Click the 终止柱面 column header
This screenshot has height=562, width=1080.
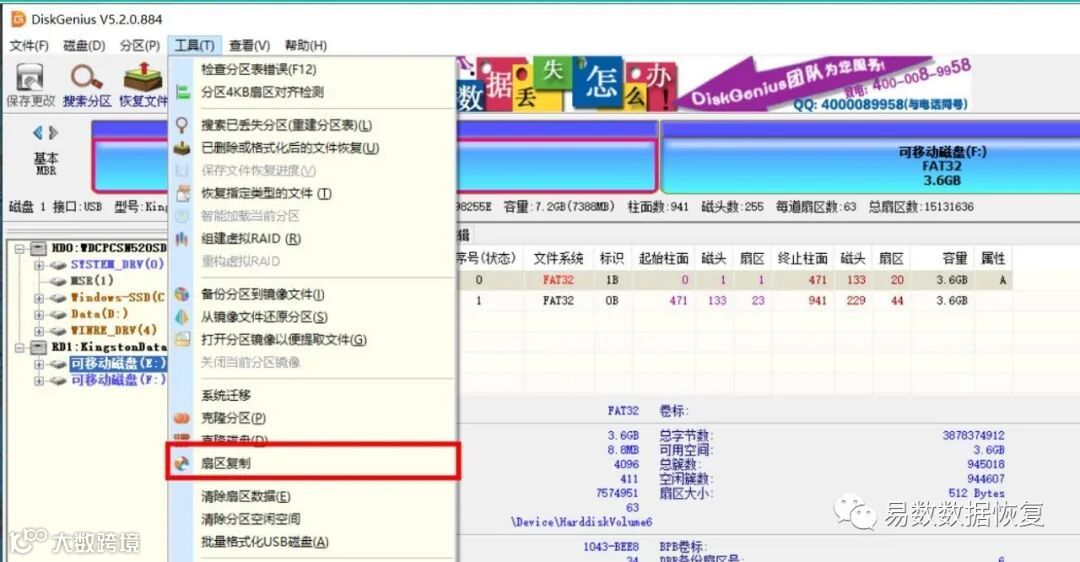click(x=802, y=258)
